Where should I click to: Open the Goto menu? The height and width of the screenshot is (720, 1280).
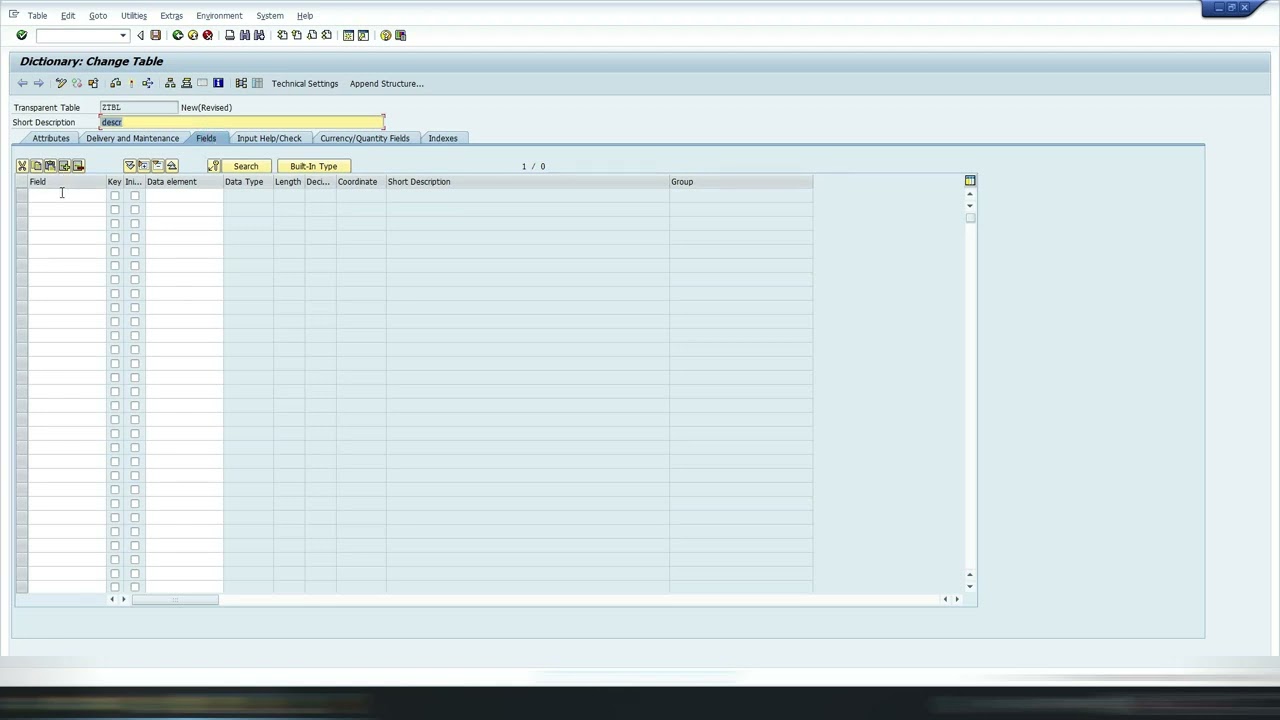pos(98,16)
